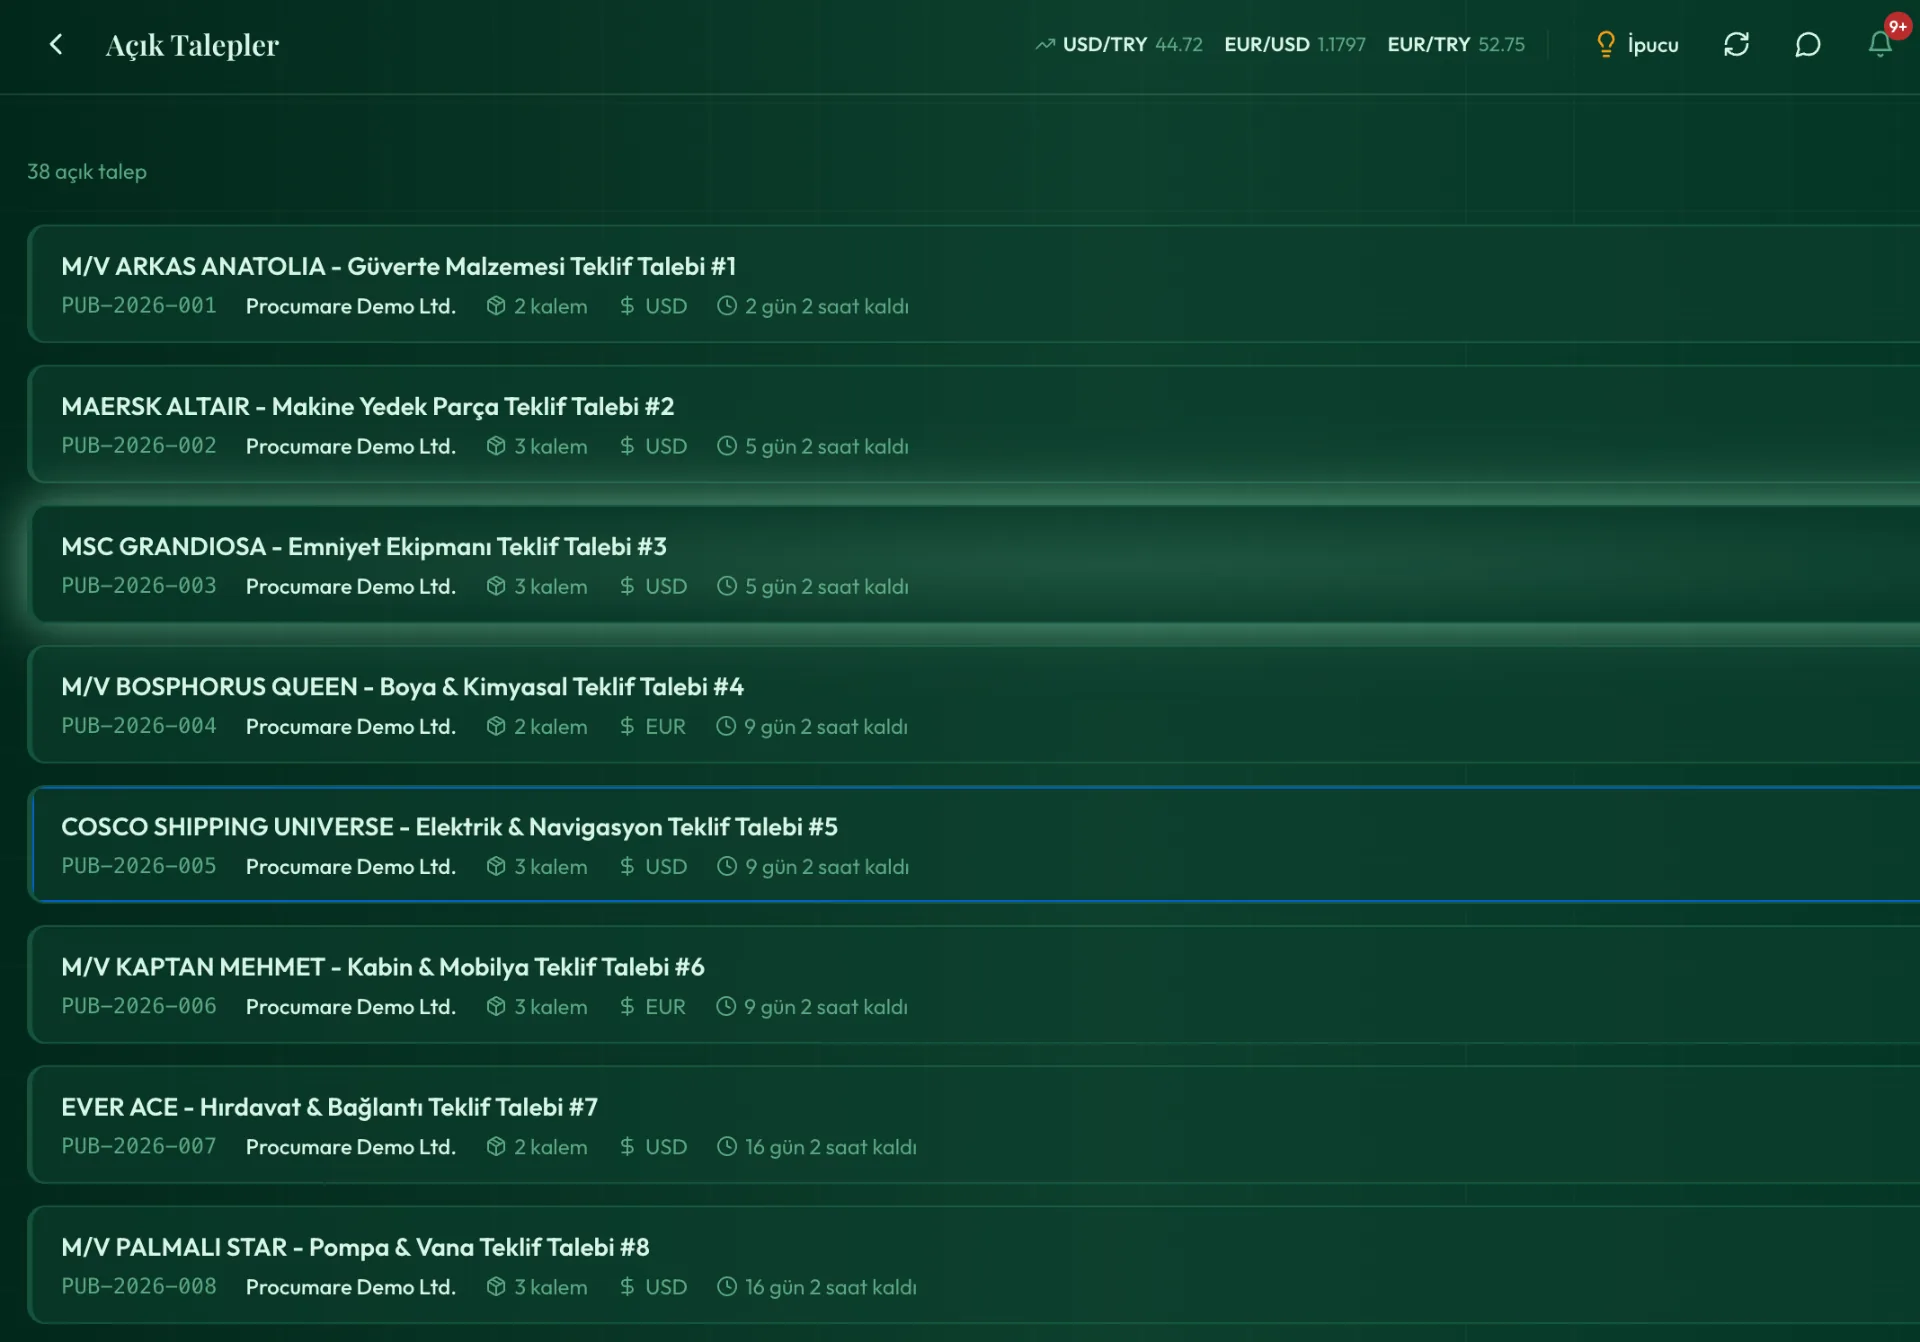This screenshot has width=1920, height=1342.
Task: Click the package icon beside 3 kalem on PUB-2026-002
Action: pos(496,446)
